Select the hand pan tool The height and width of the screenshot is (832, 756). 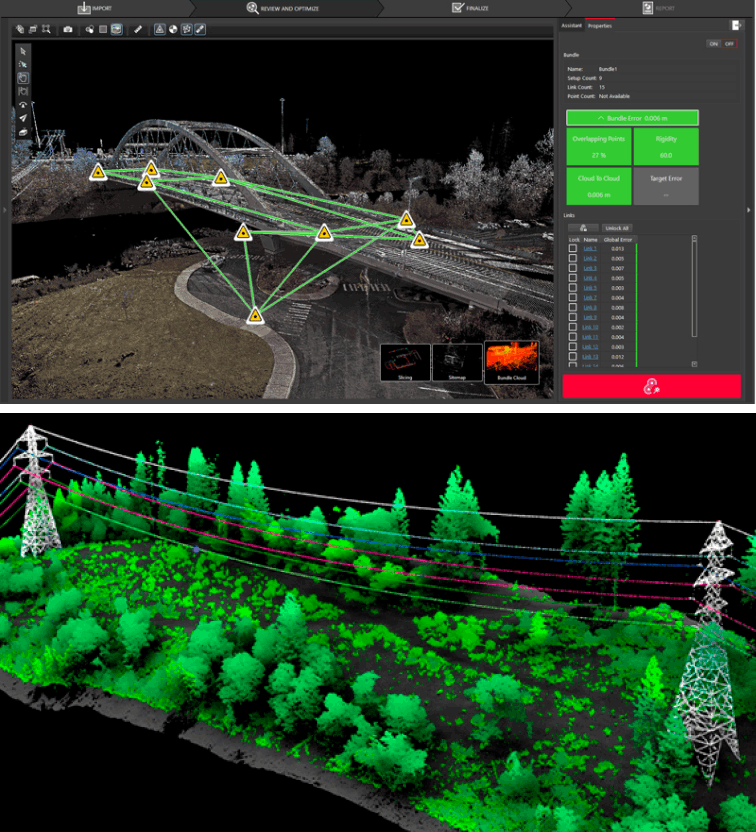23,78
